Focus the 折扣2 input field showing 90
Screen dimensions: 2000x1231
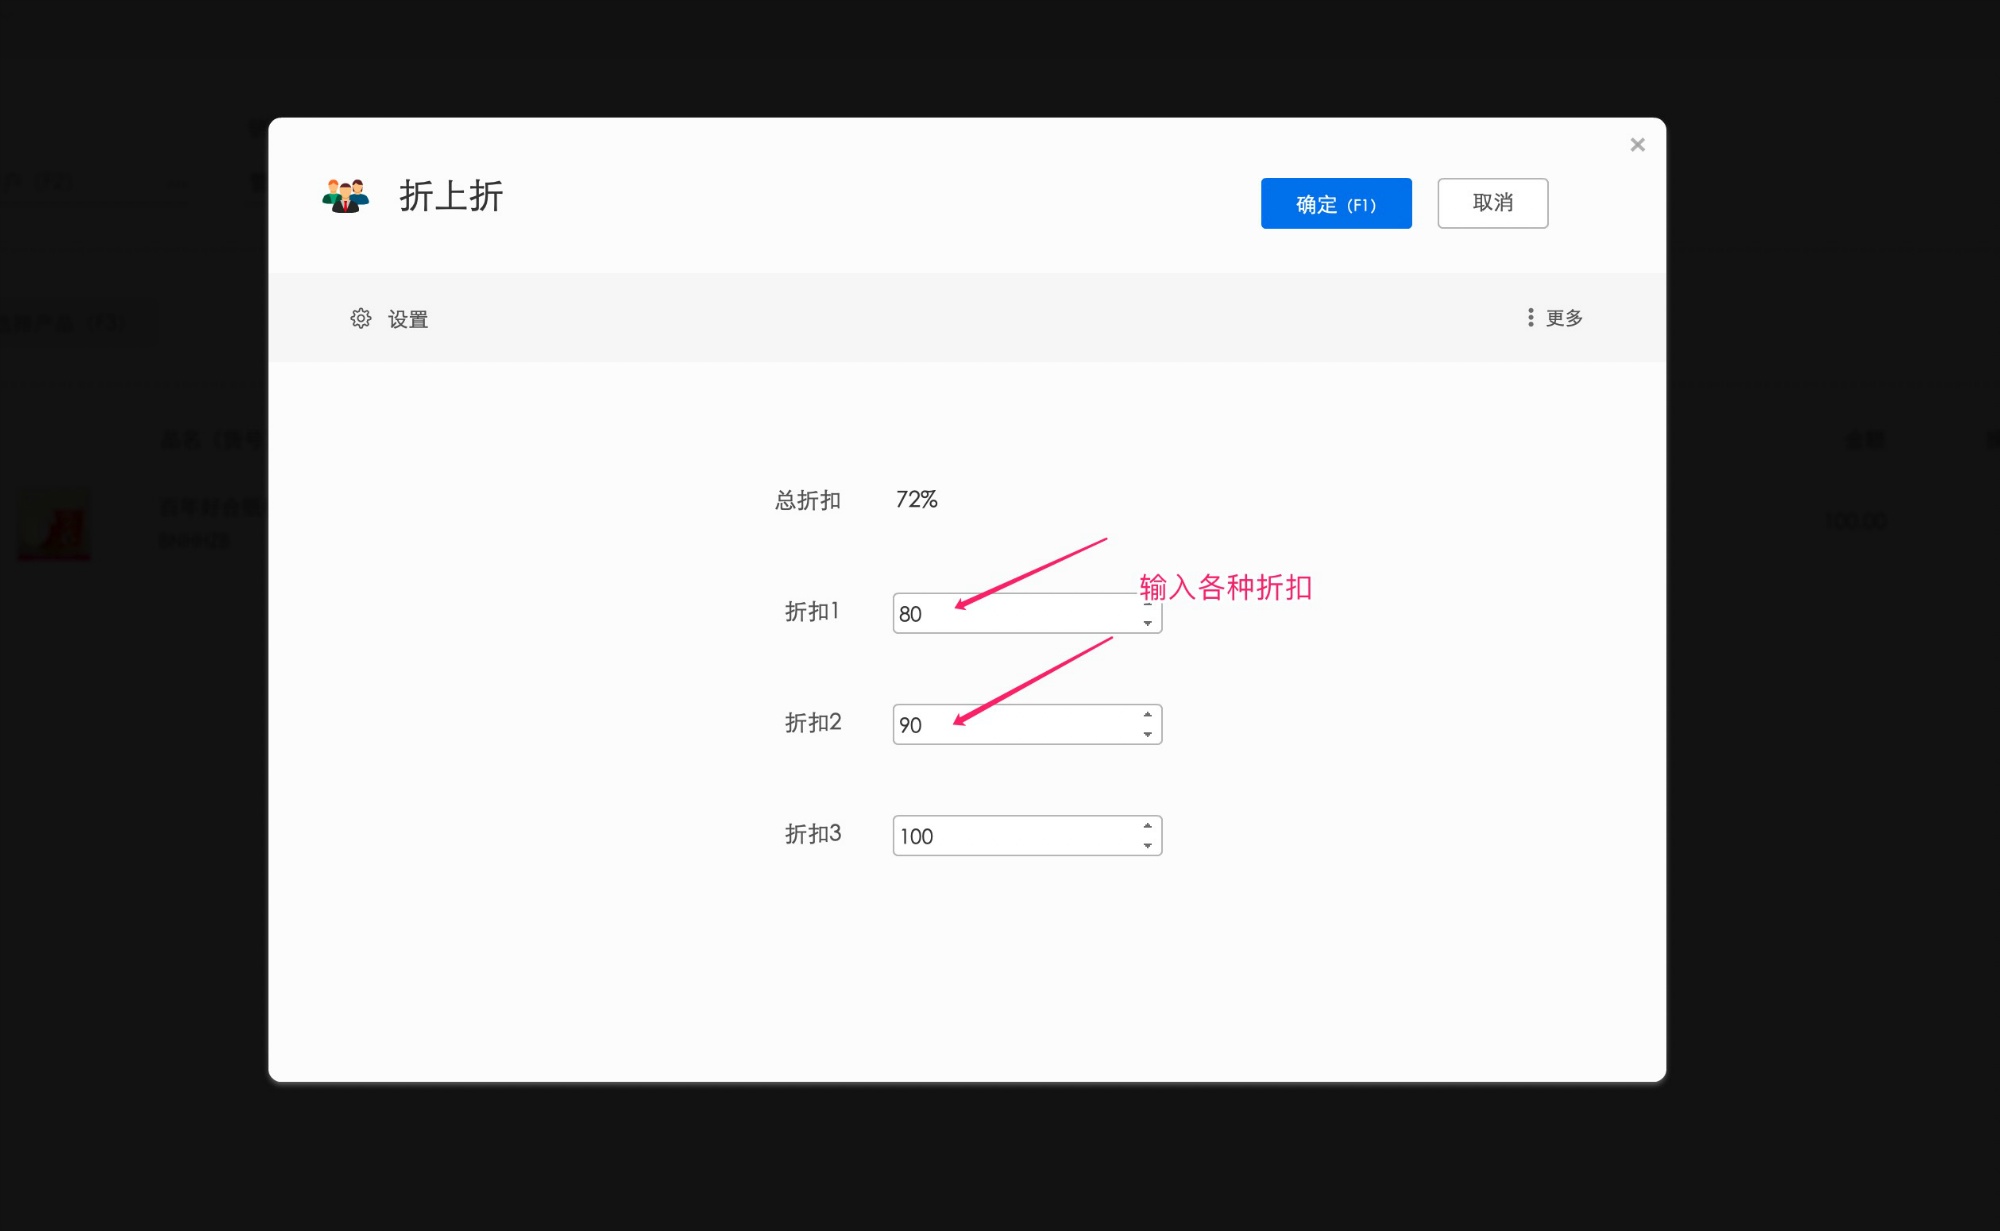pos(1027,724)
